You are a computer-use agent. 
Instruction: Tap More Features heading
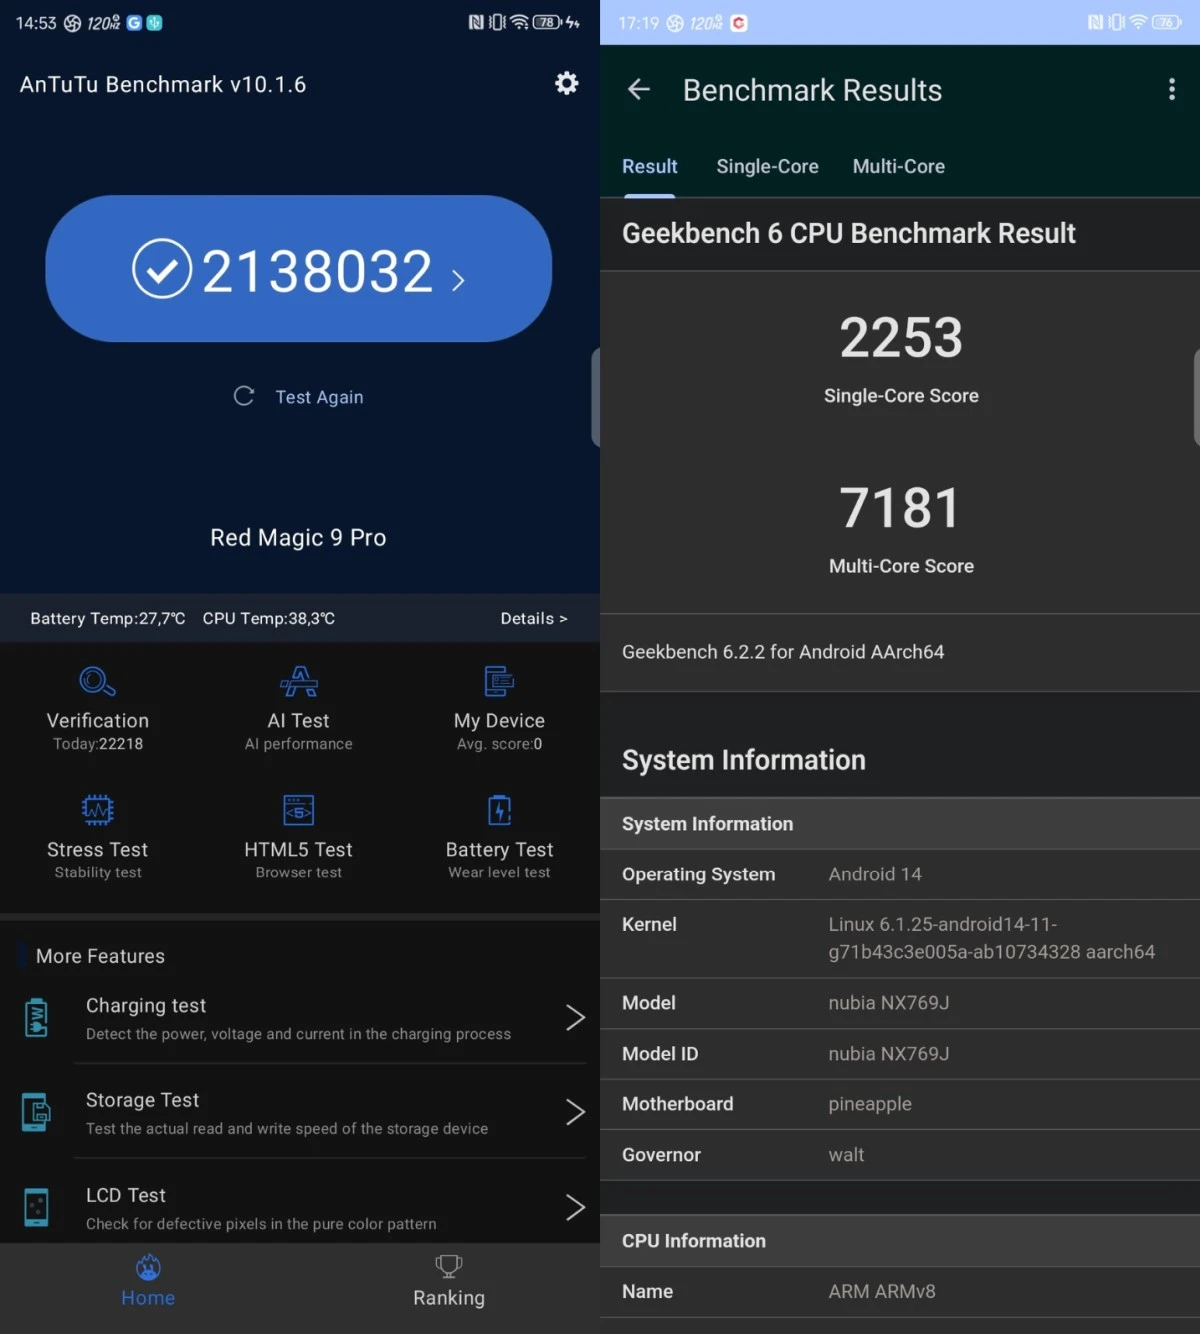click(100, 956)
